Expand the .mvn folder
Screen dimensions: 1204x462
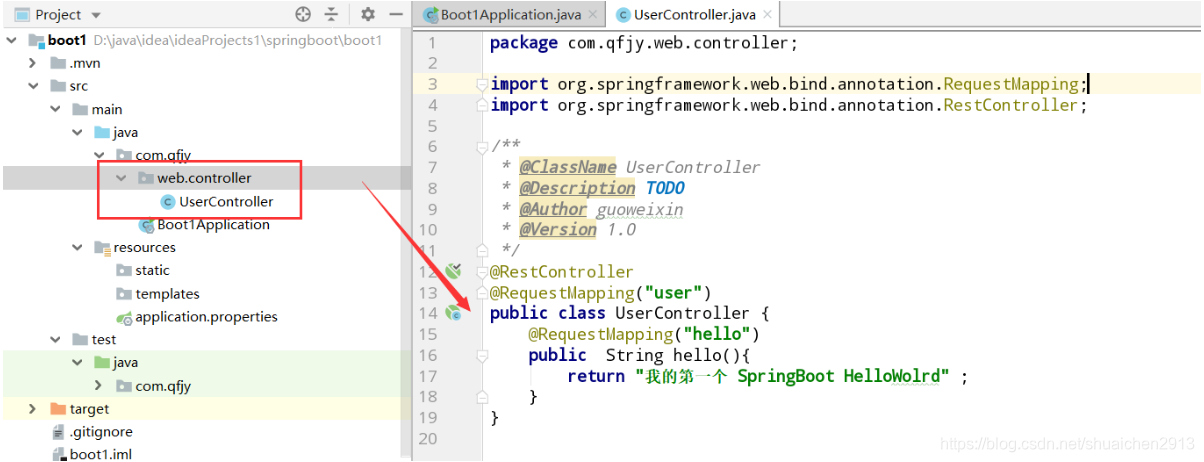pyautogui.click(x=34, y=63)
